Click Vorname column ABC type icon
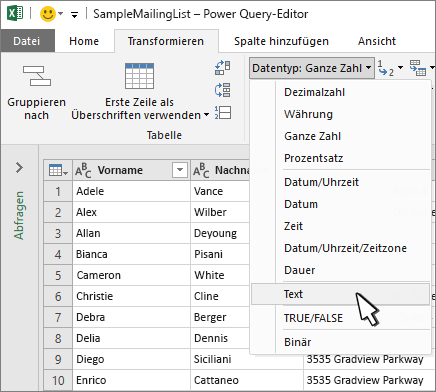 pyautogui.click(x=83, y=170)
